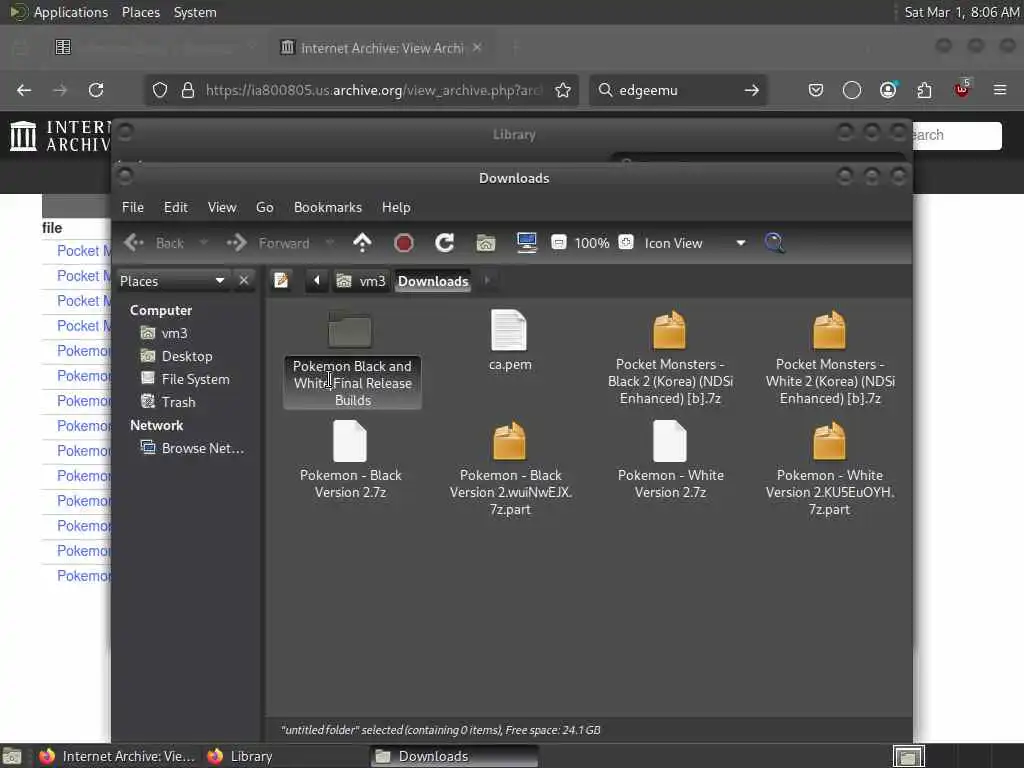
Task: Open the uBlock Origin extension icon
Action: (962, 89)
